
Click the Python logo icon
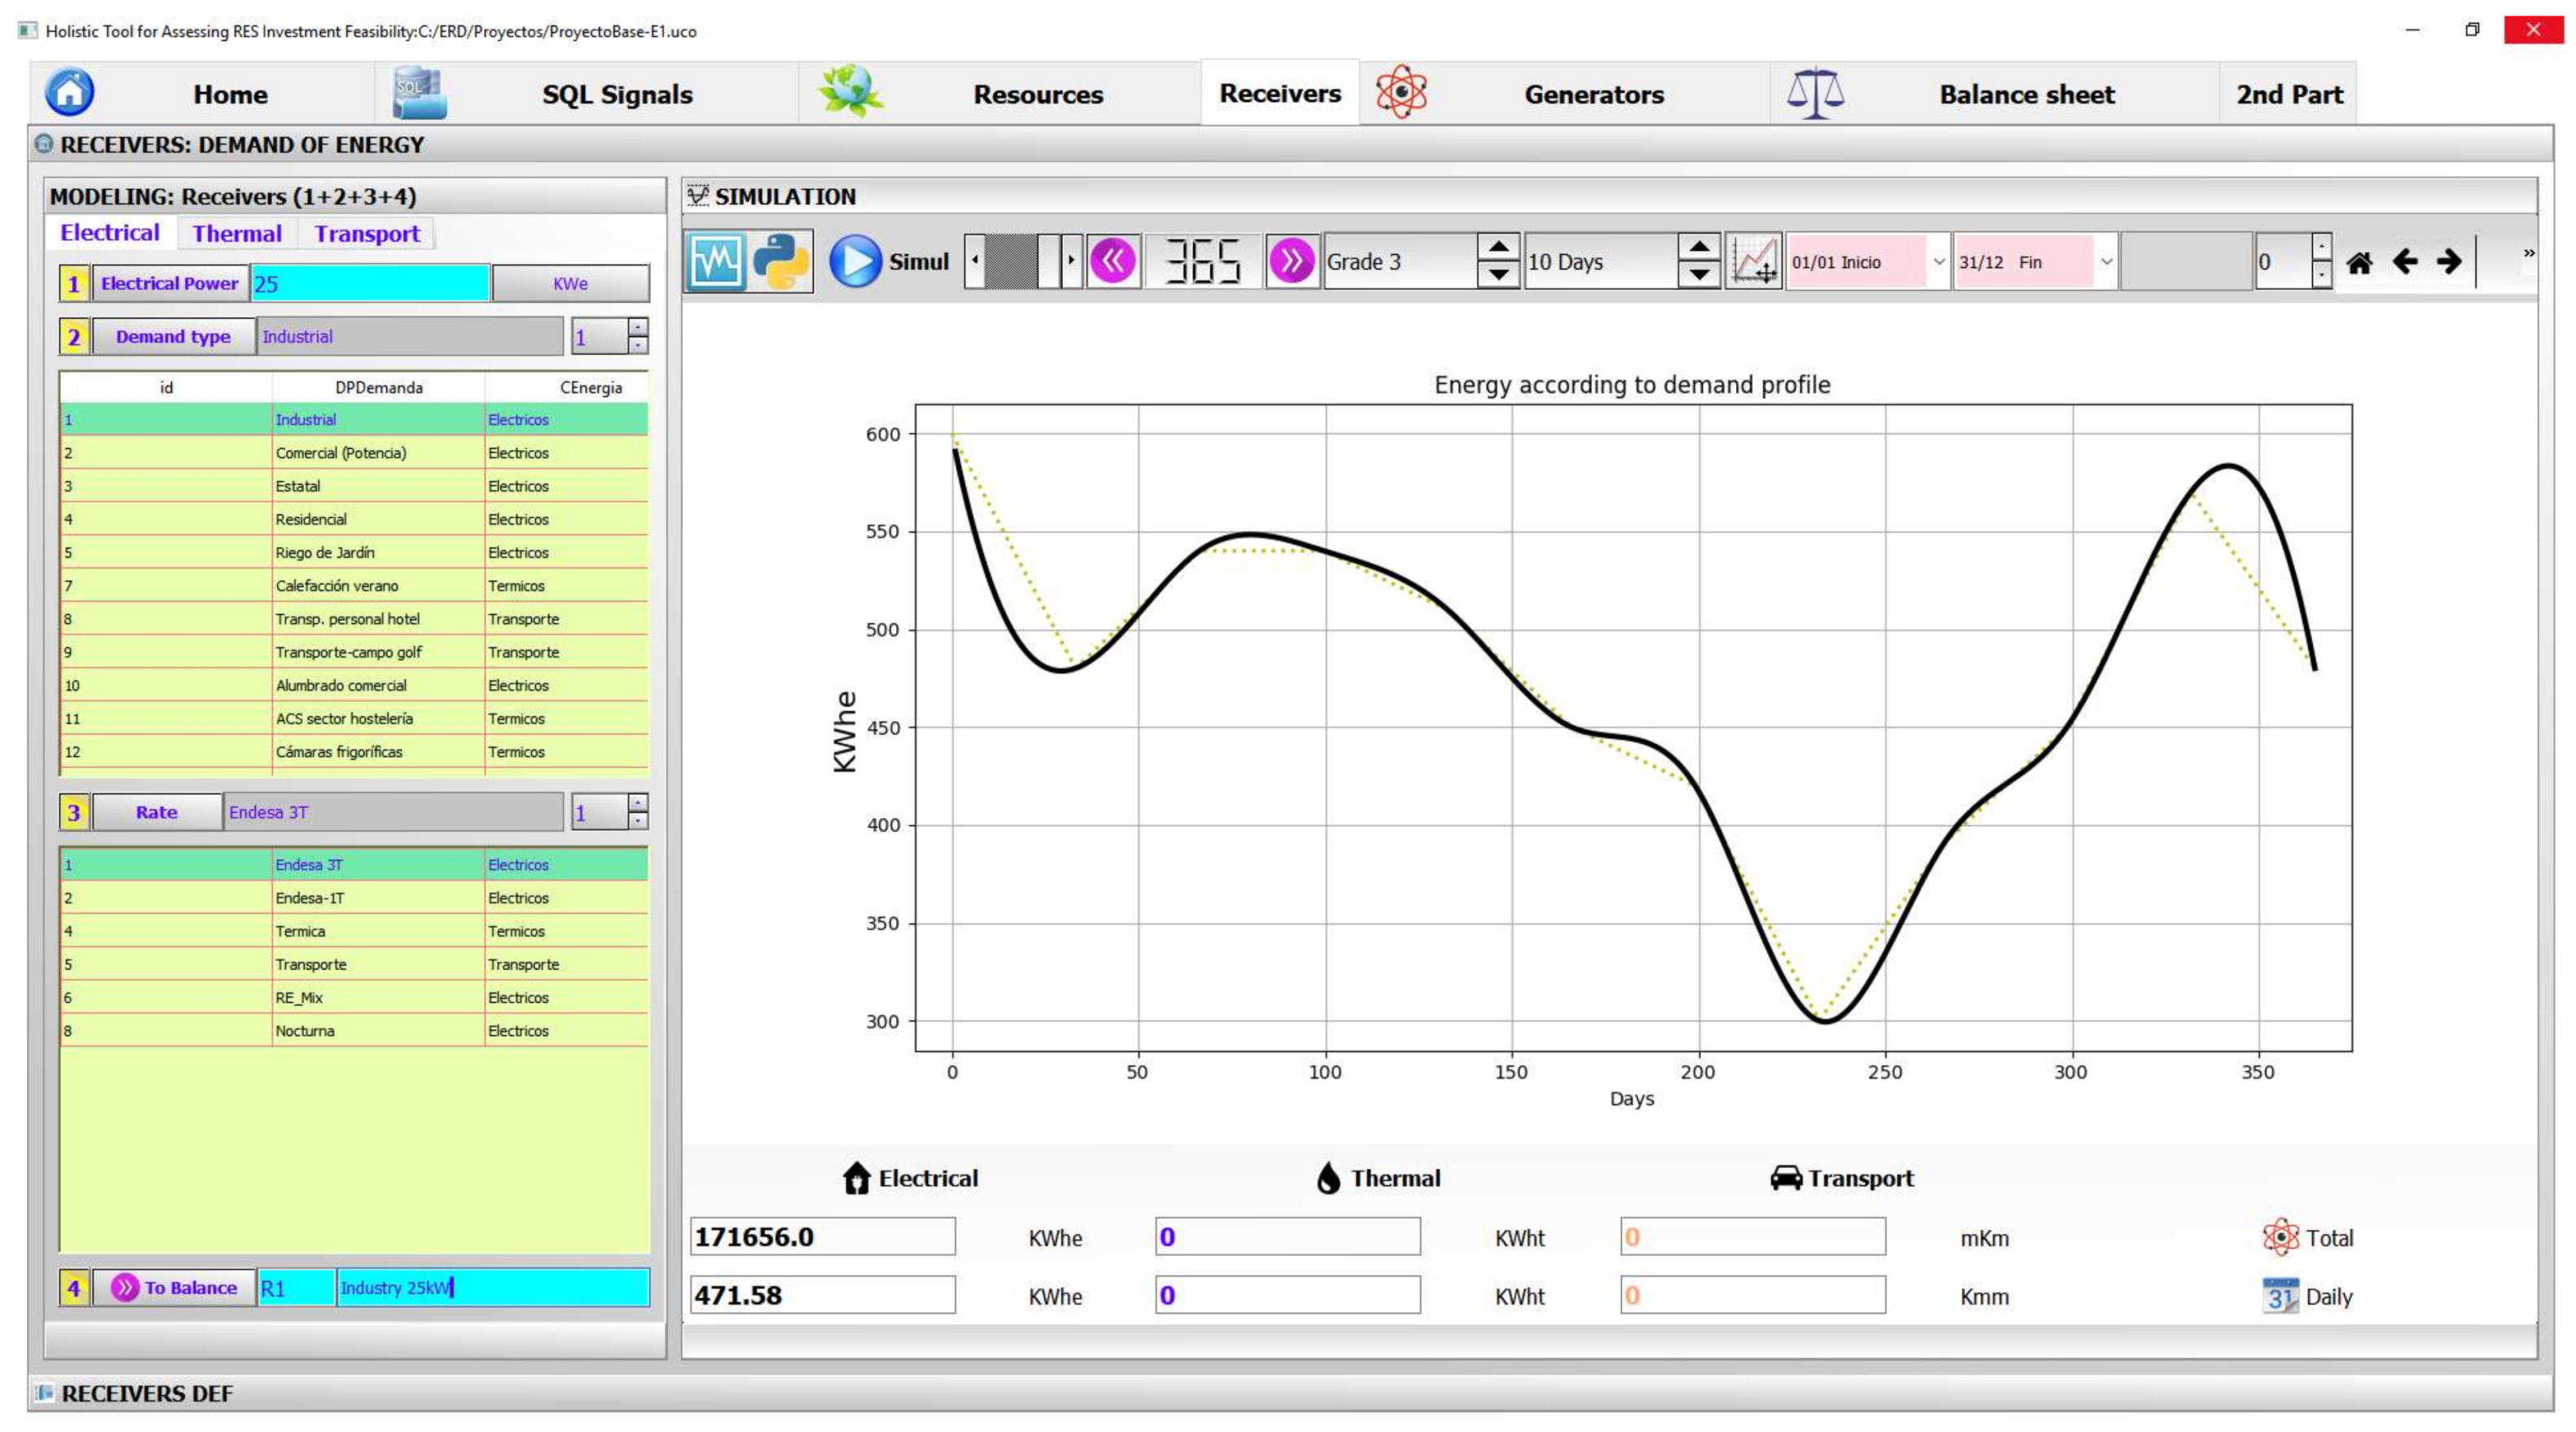coord(780,262)
